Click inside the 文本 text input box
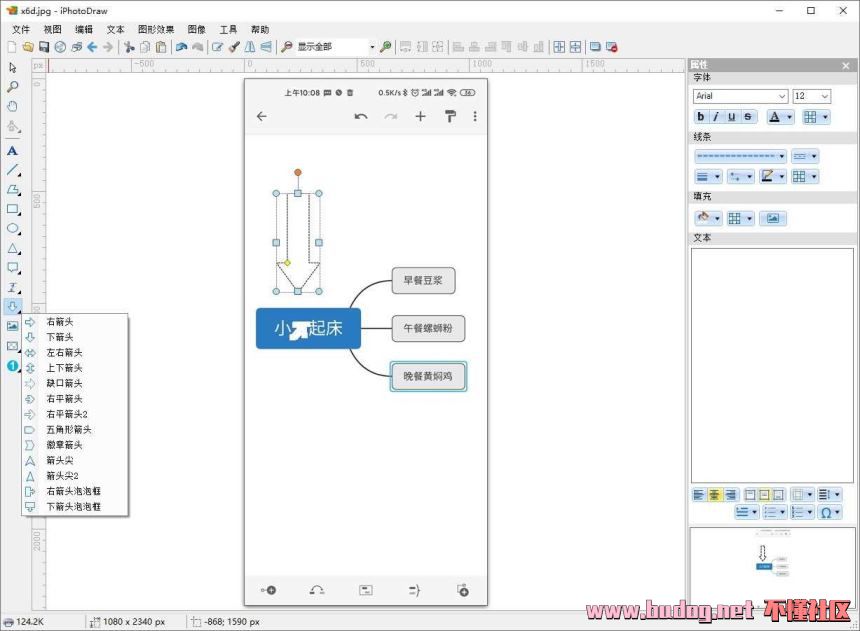860x631 pixels. 771,360
